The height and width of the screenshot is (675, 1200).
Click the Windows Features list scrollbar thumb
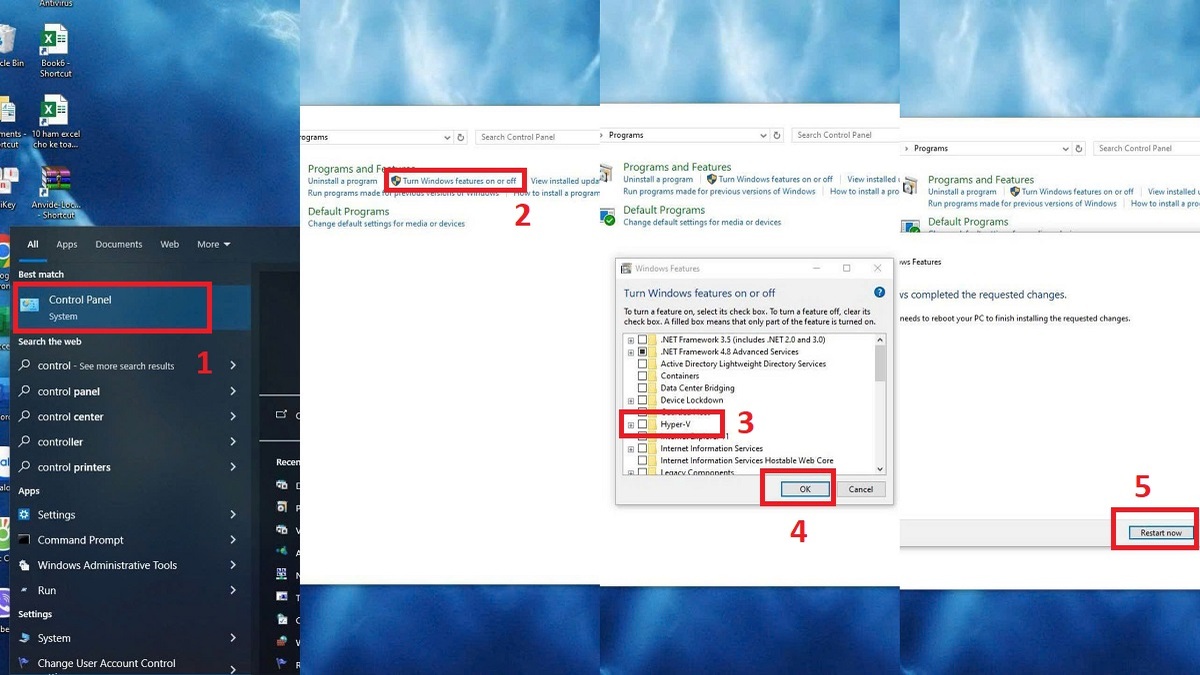[x=880, y=364]
